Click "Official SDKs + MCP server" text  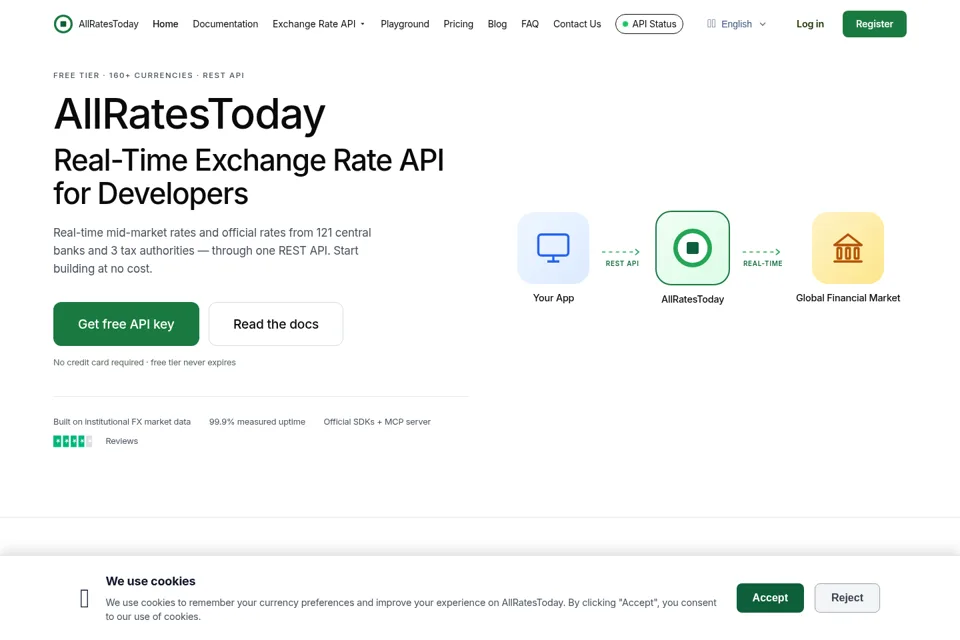[x=377, y=422]
